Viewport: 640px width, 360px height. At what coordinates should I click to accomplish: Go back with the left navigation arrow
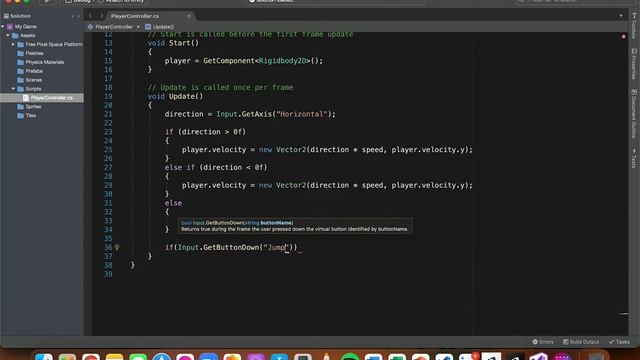tap(90, 16)
